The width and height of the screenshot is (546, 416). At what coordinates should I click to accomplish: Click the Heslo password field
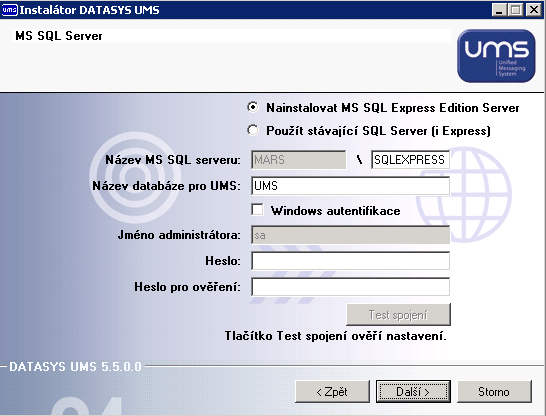pyautogui.click(x=350, y=261)
